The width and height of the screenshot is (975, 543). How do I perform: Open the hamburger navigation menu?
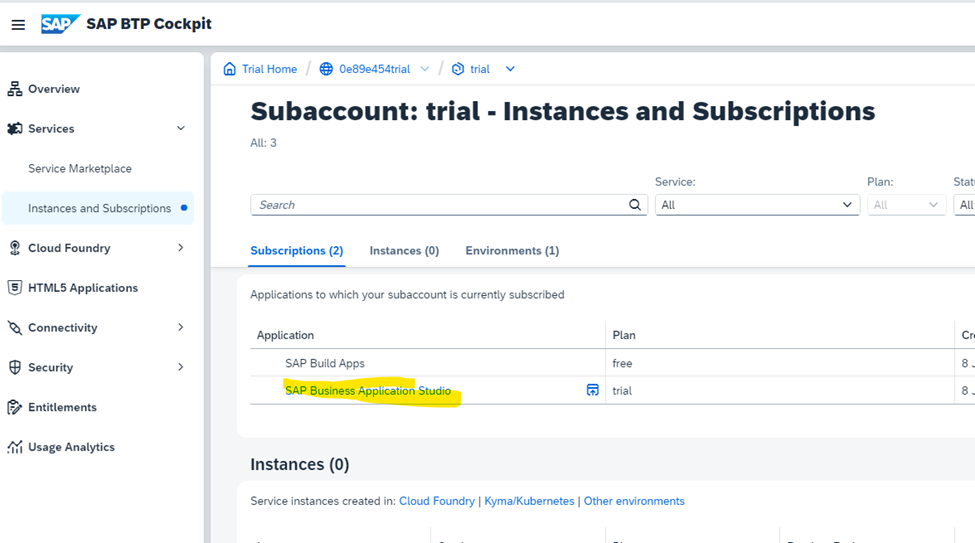(x=18, y=24)
